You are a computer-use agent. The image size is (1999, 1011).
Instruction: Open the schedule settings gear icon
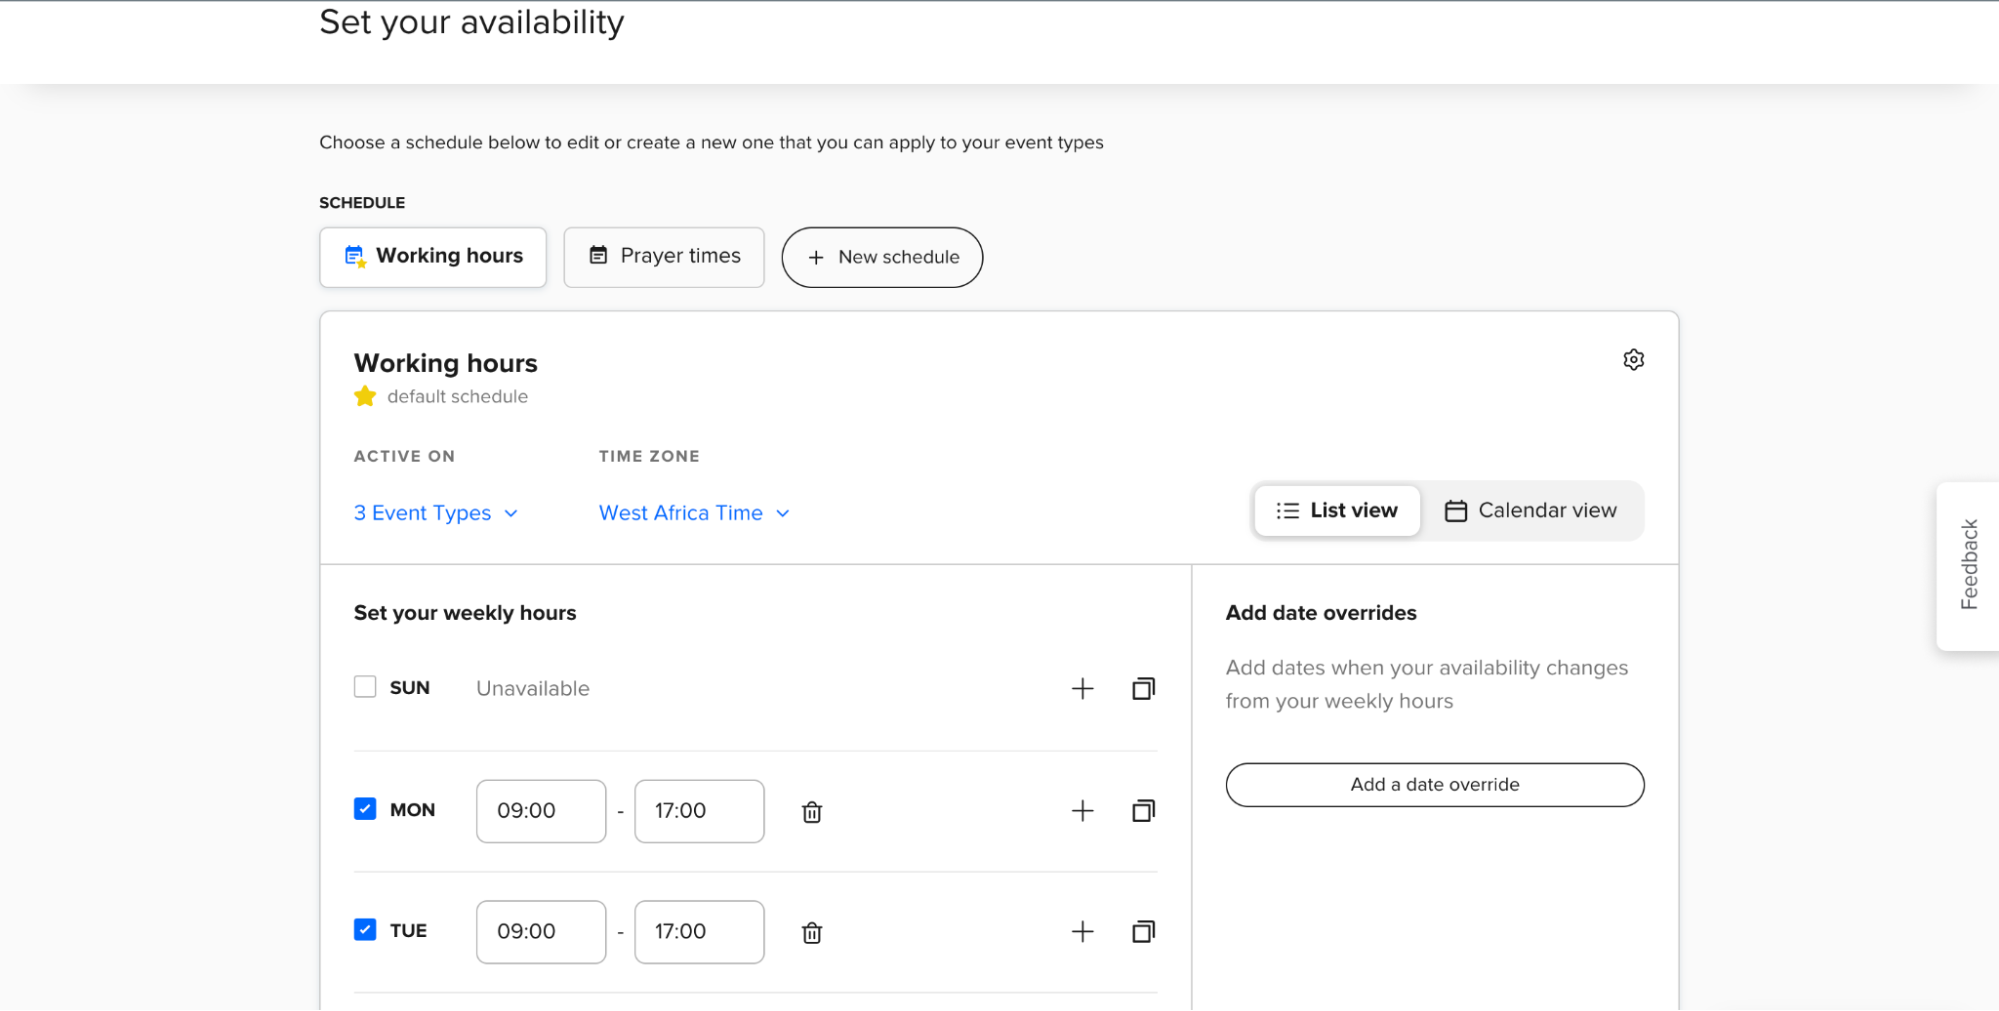coord(1633,360)
